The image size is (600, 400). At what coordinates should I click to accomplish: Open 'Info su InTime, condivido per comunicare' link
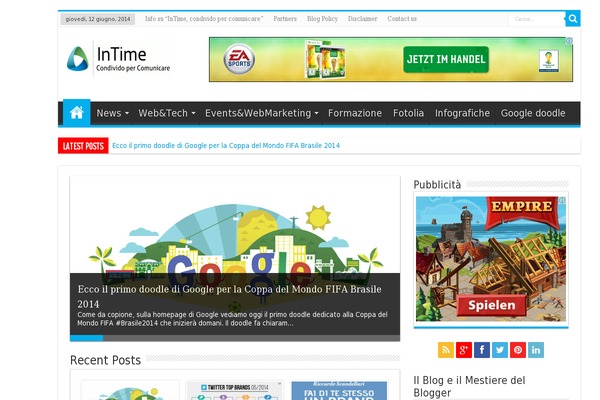[204, 19]
